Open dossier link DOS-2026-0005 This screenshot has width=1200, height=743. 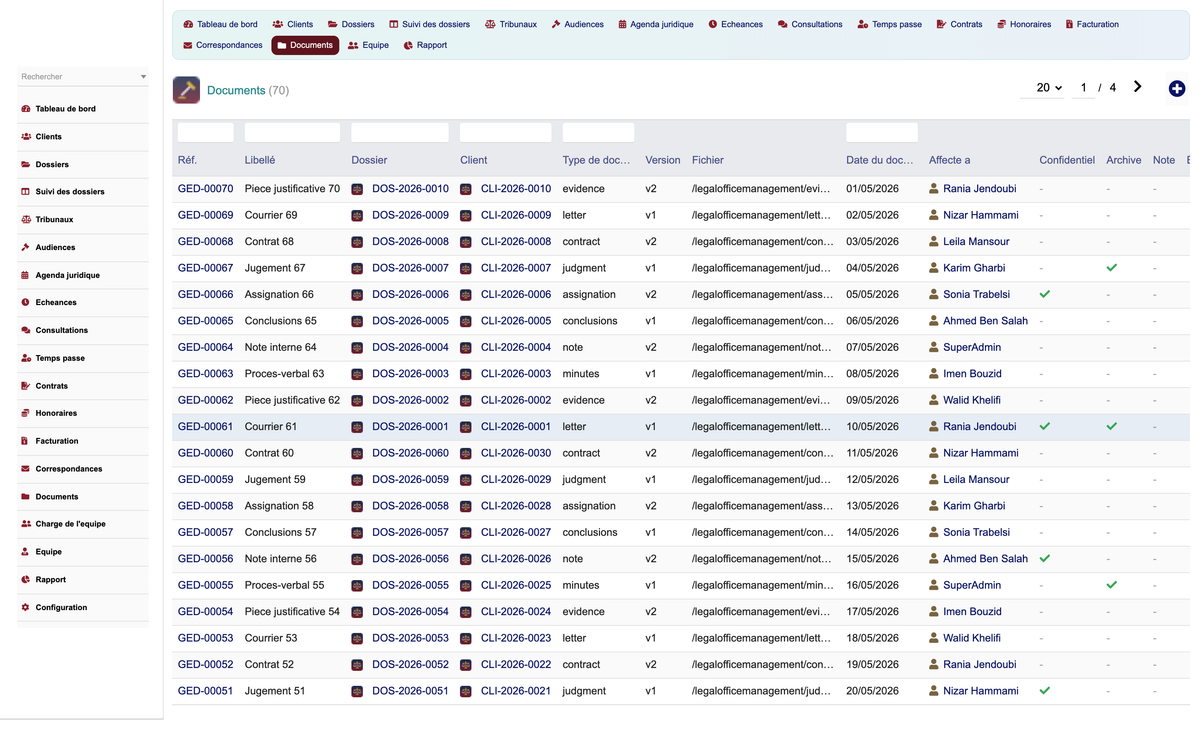(410, 321)
